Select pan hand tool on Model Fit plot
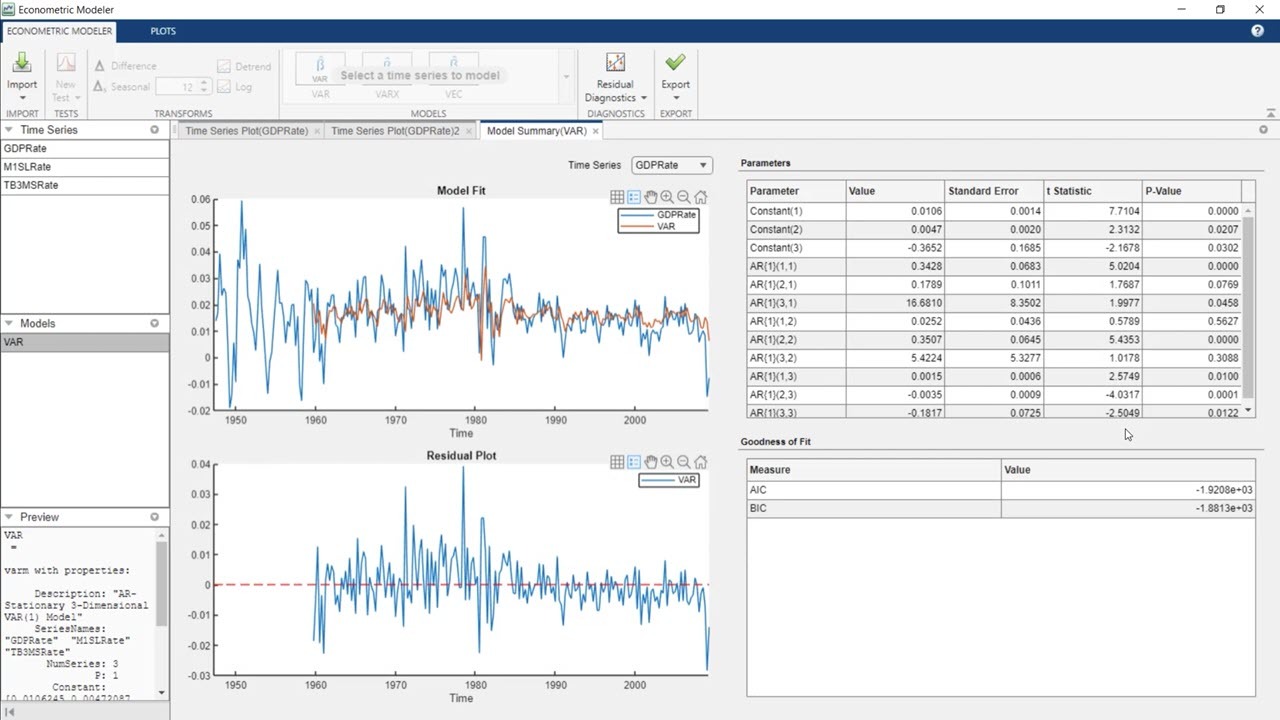 click(x=650, y=198)
